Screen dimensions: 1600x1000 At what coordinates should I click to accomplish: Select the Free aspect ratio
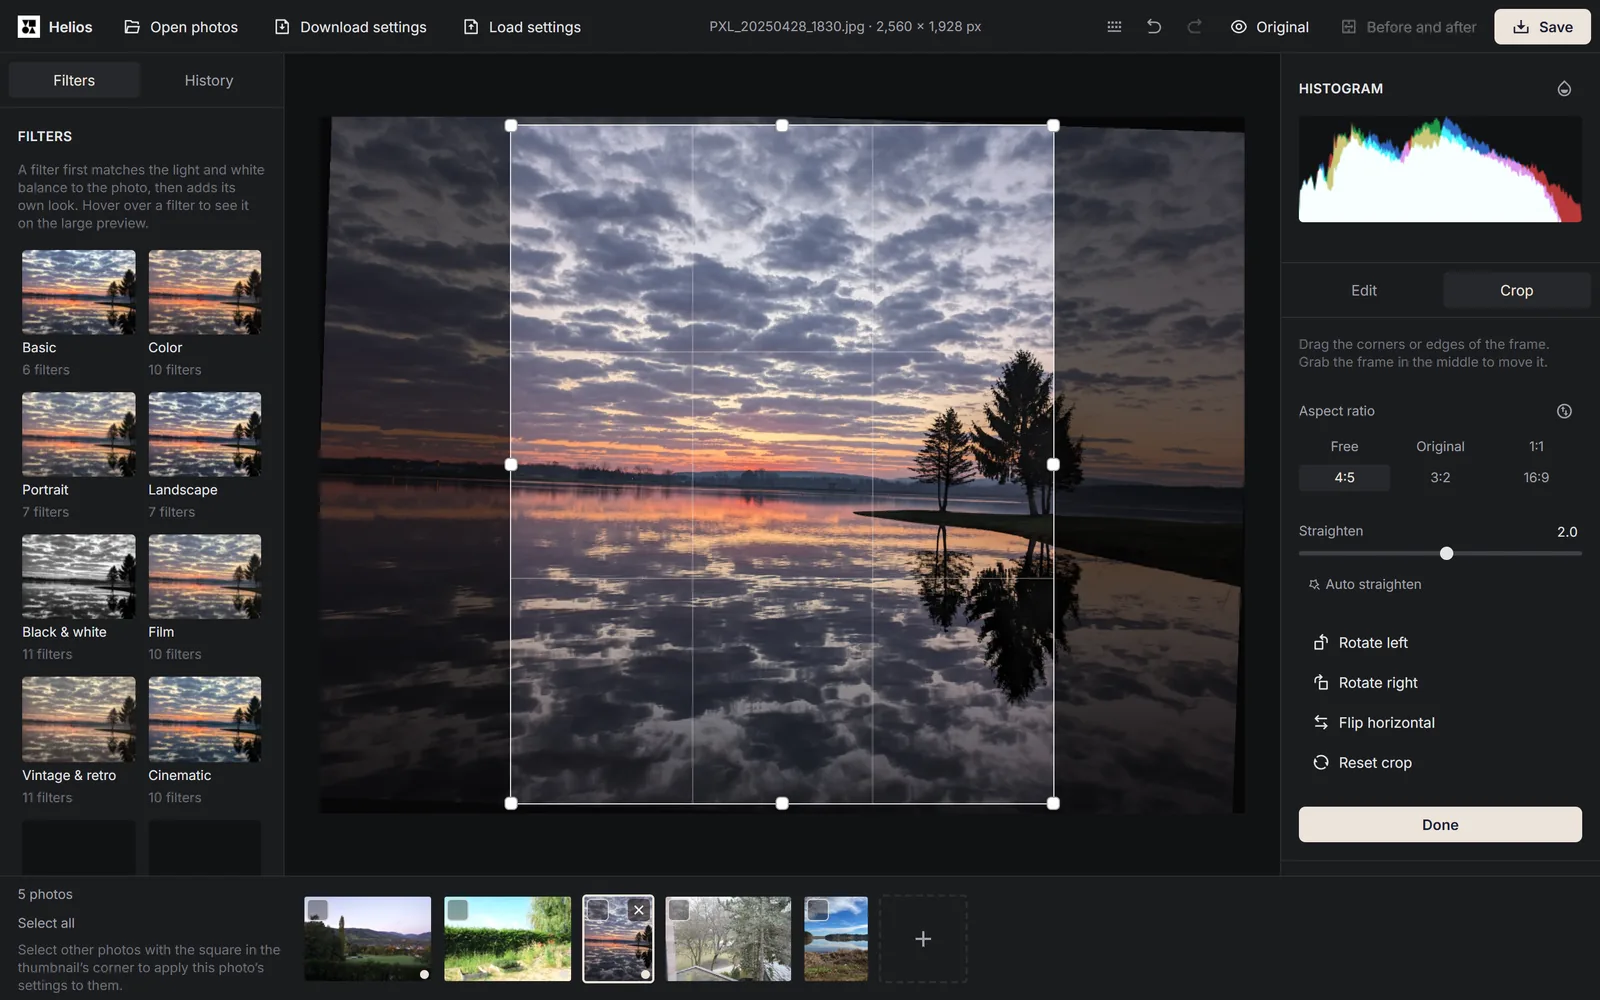tap(1344, 446)
